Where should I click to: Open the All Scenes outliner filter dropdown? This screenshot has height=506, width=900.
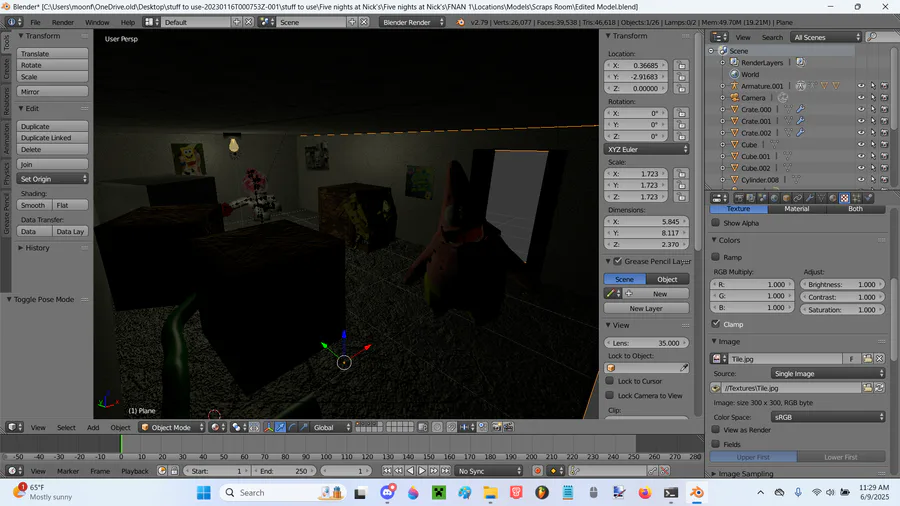(x=825, y=37)
